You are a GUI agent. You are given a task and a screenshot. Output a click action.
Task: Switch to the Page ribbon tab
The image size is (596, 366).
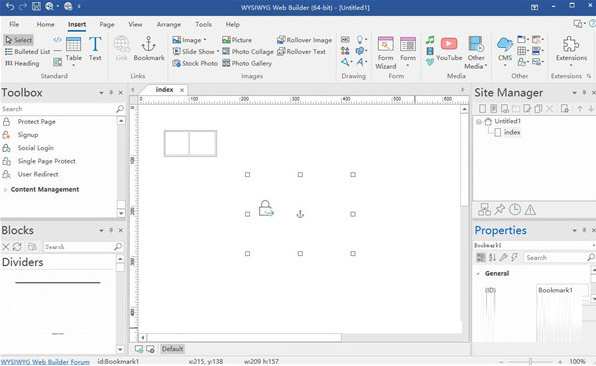point(107,24)
